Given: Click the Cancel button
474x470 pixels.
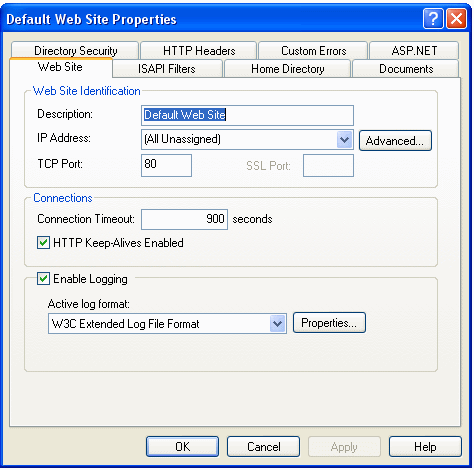Looking at the screenshot, I should tap(264, 447).
